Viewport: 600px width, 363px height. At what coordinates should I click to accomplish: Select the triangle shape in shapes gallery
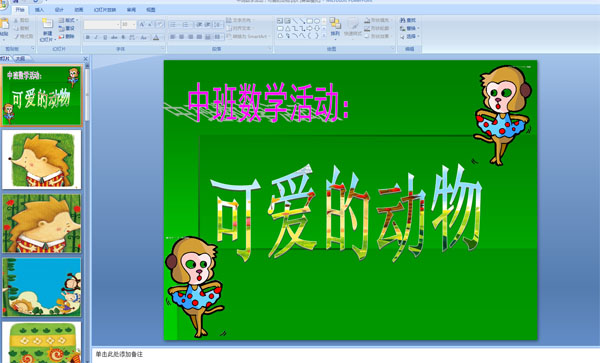coord(287,28)
